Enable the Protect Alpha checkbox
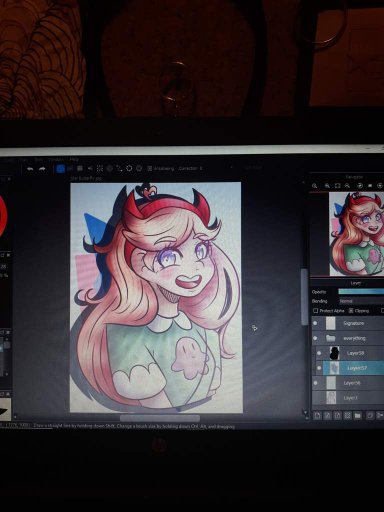Image resolution: width=384 pixels, height=512 pixels. (315, 311)
